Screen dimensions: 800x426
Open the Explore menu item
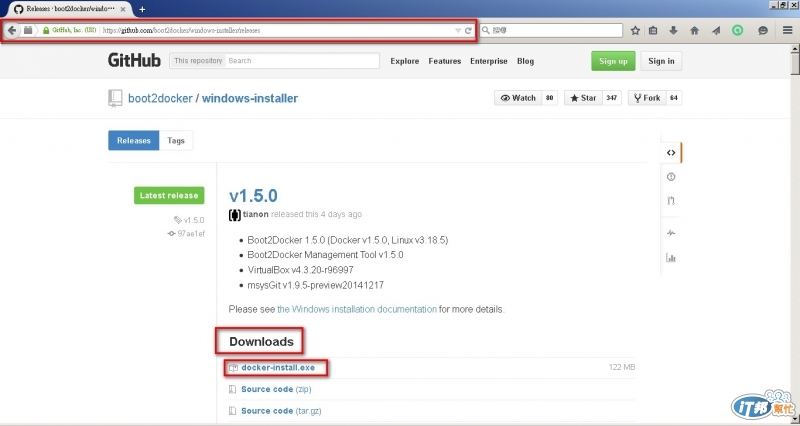click(x=405, y=61)
